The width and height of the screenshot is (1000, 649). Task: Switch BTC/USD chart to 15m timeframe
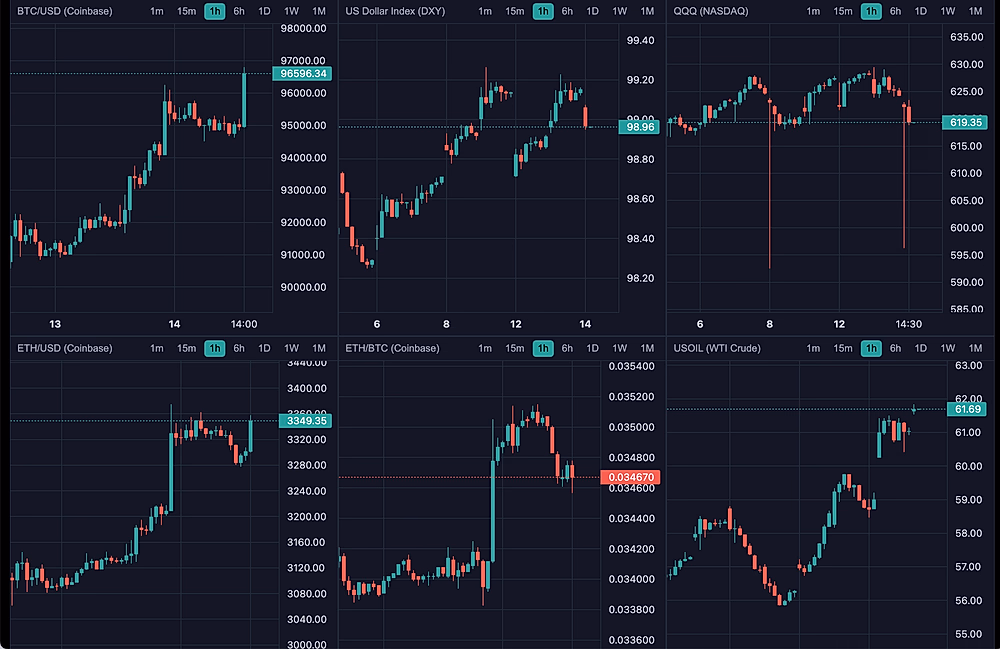pyautogui.click(x=186, y=11)
